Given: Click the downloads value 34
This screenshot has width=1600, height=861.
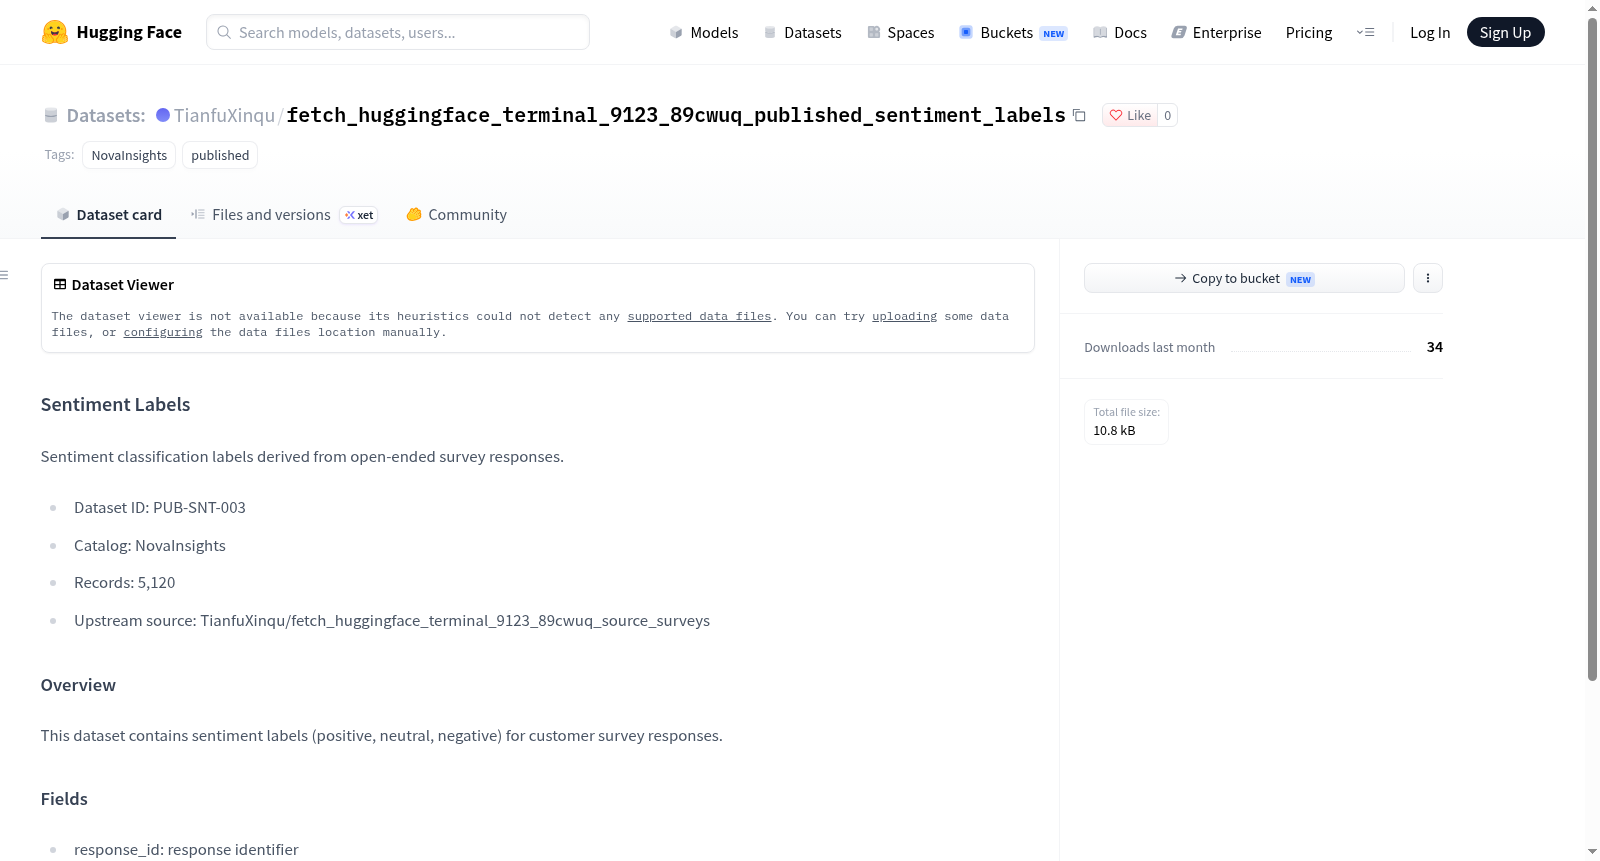Looking at the screenshot, I should (1434, 347).
